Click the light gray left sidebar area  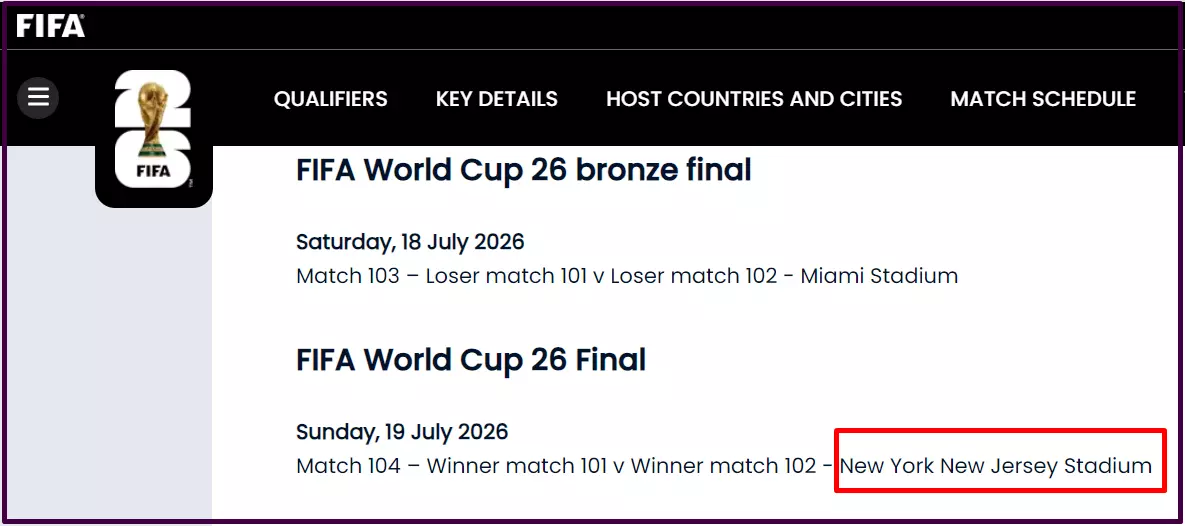[106, 363]
